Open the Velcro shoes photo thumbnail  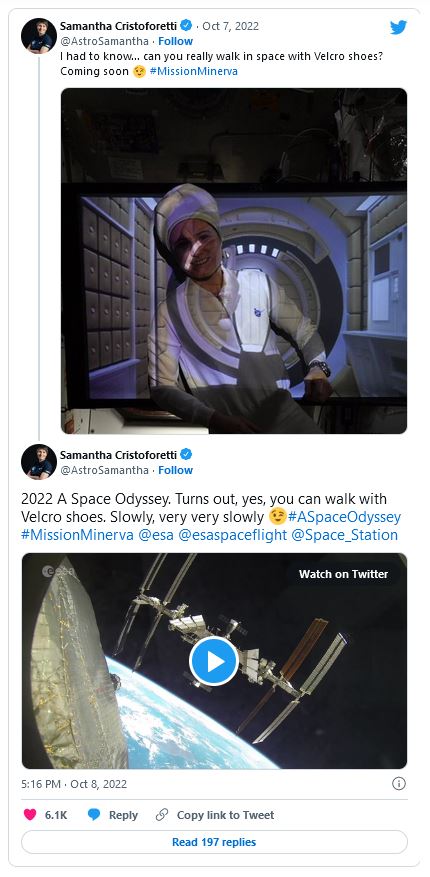point(234,261)
